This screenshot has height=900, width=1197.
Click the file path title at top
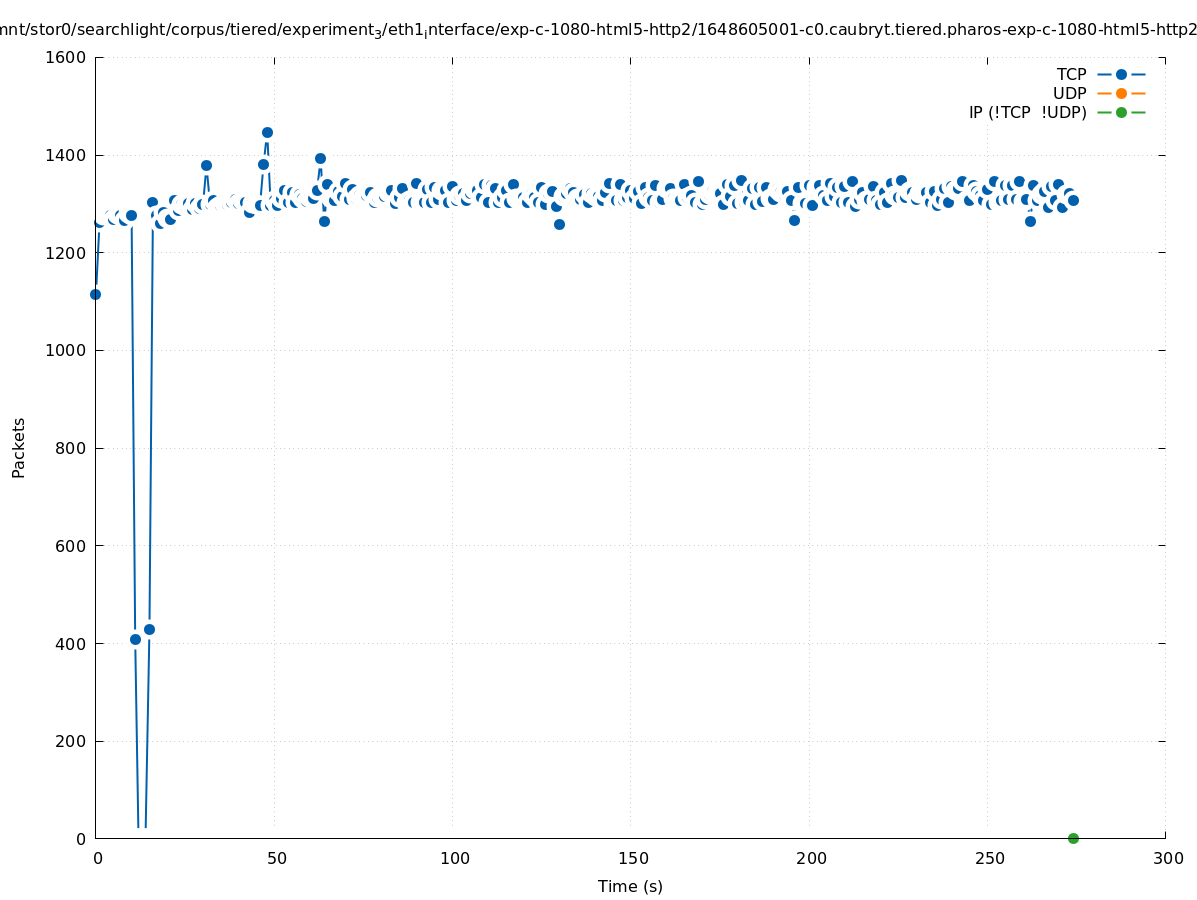click(x=598, y=29)
